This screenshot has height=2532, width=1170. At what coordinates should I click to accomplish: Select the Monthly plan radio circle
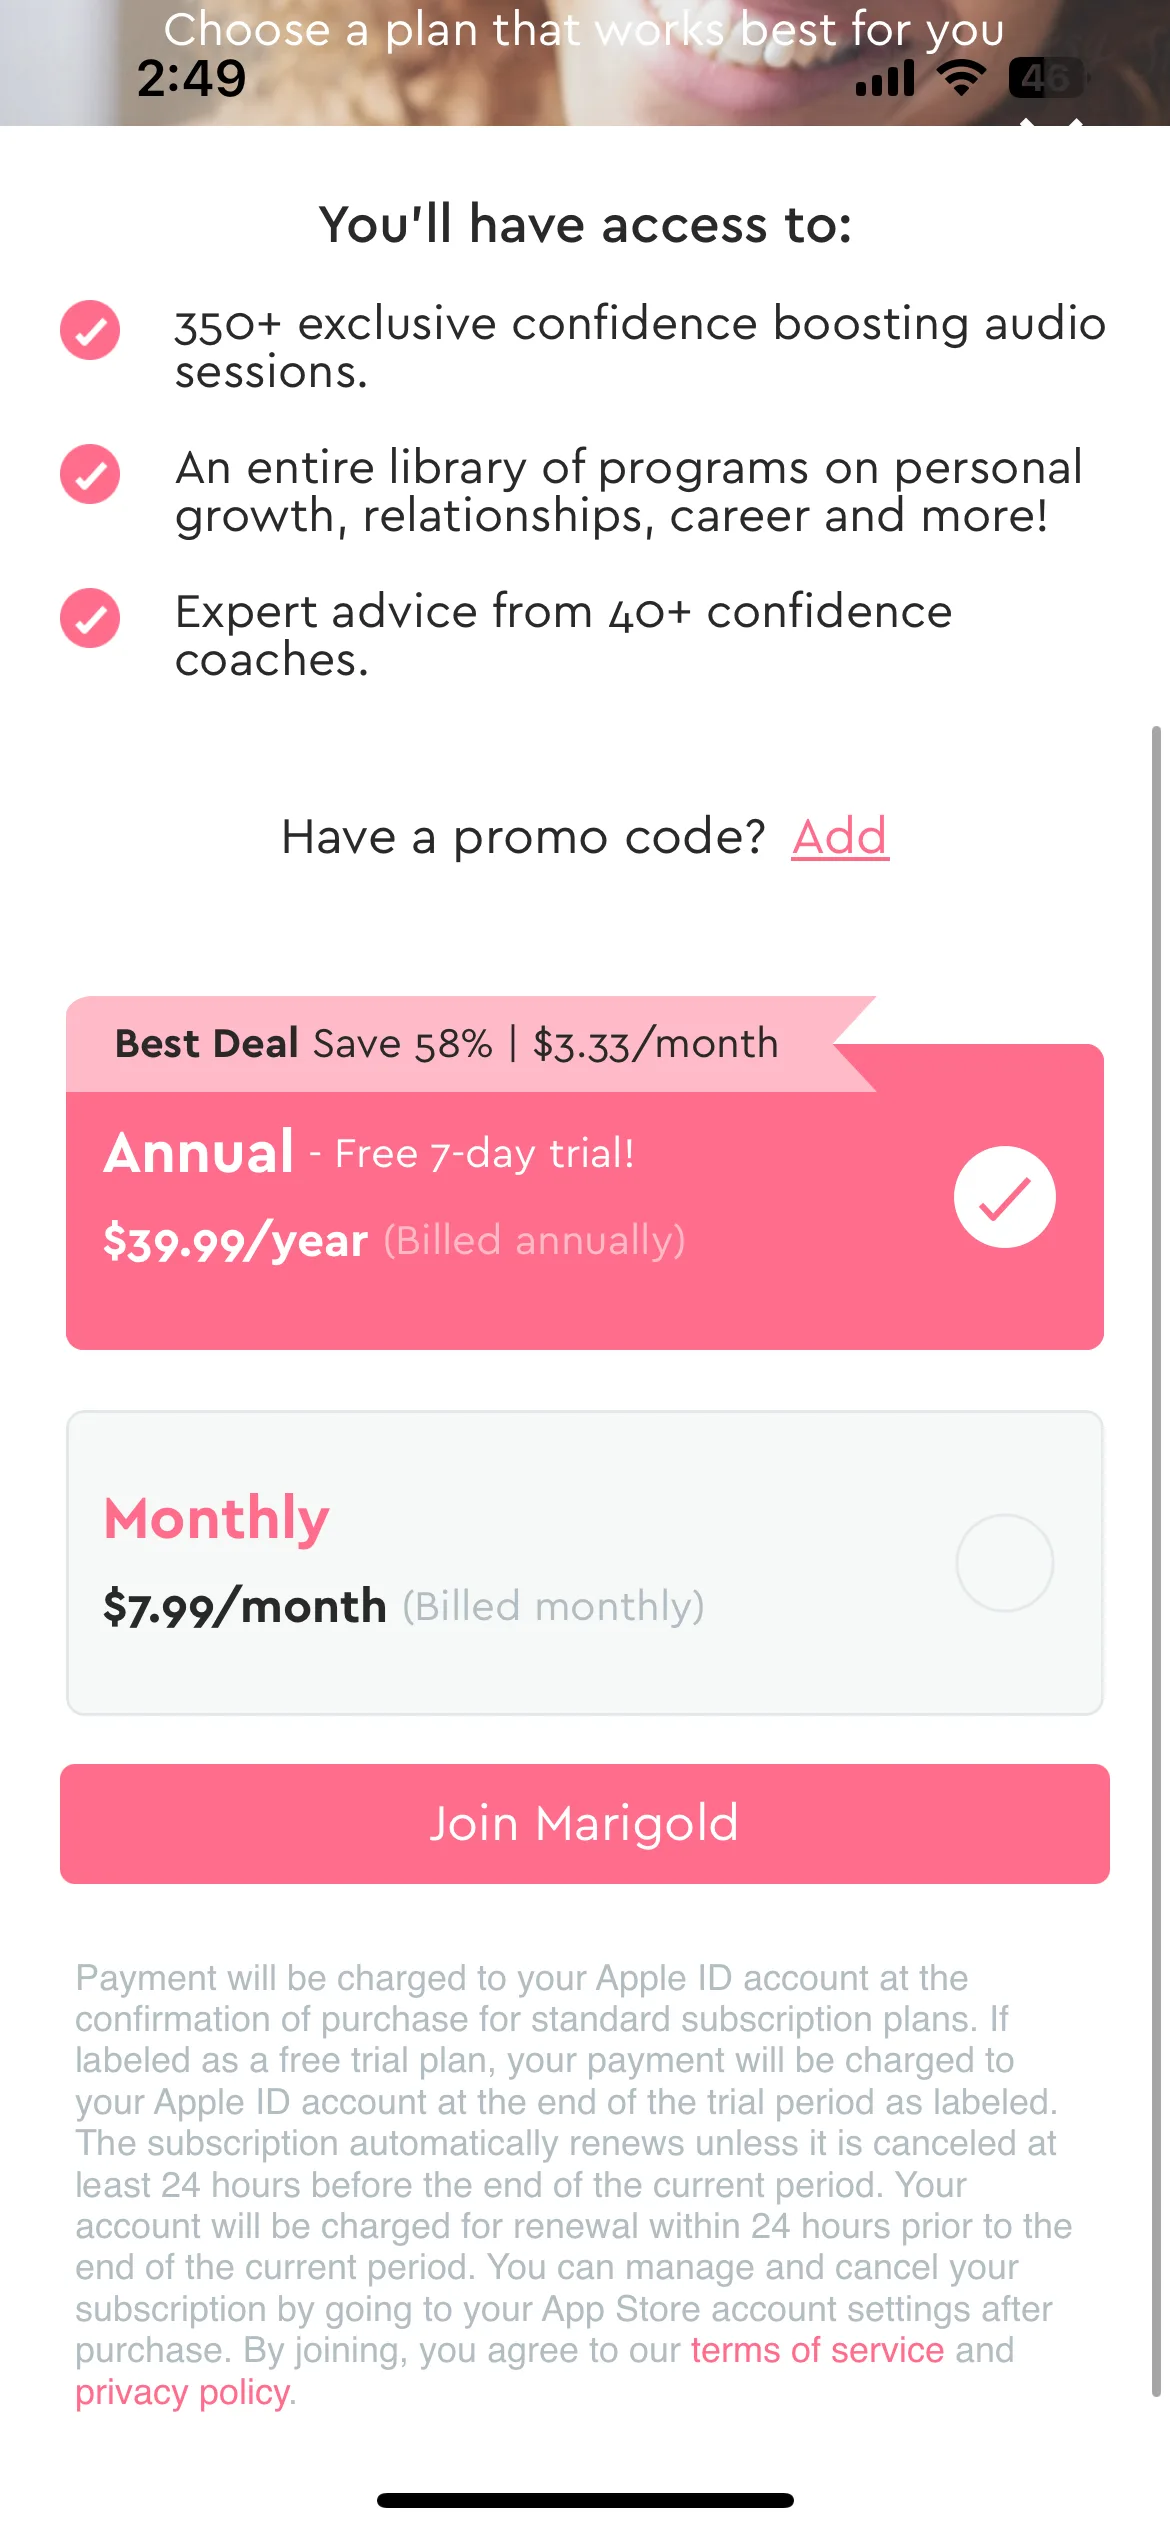tap(1004, 1563)
